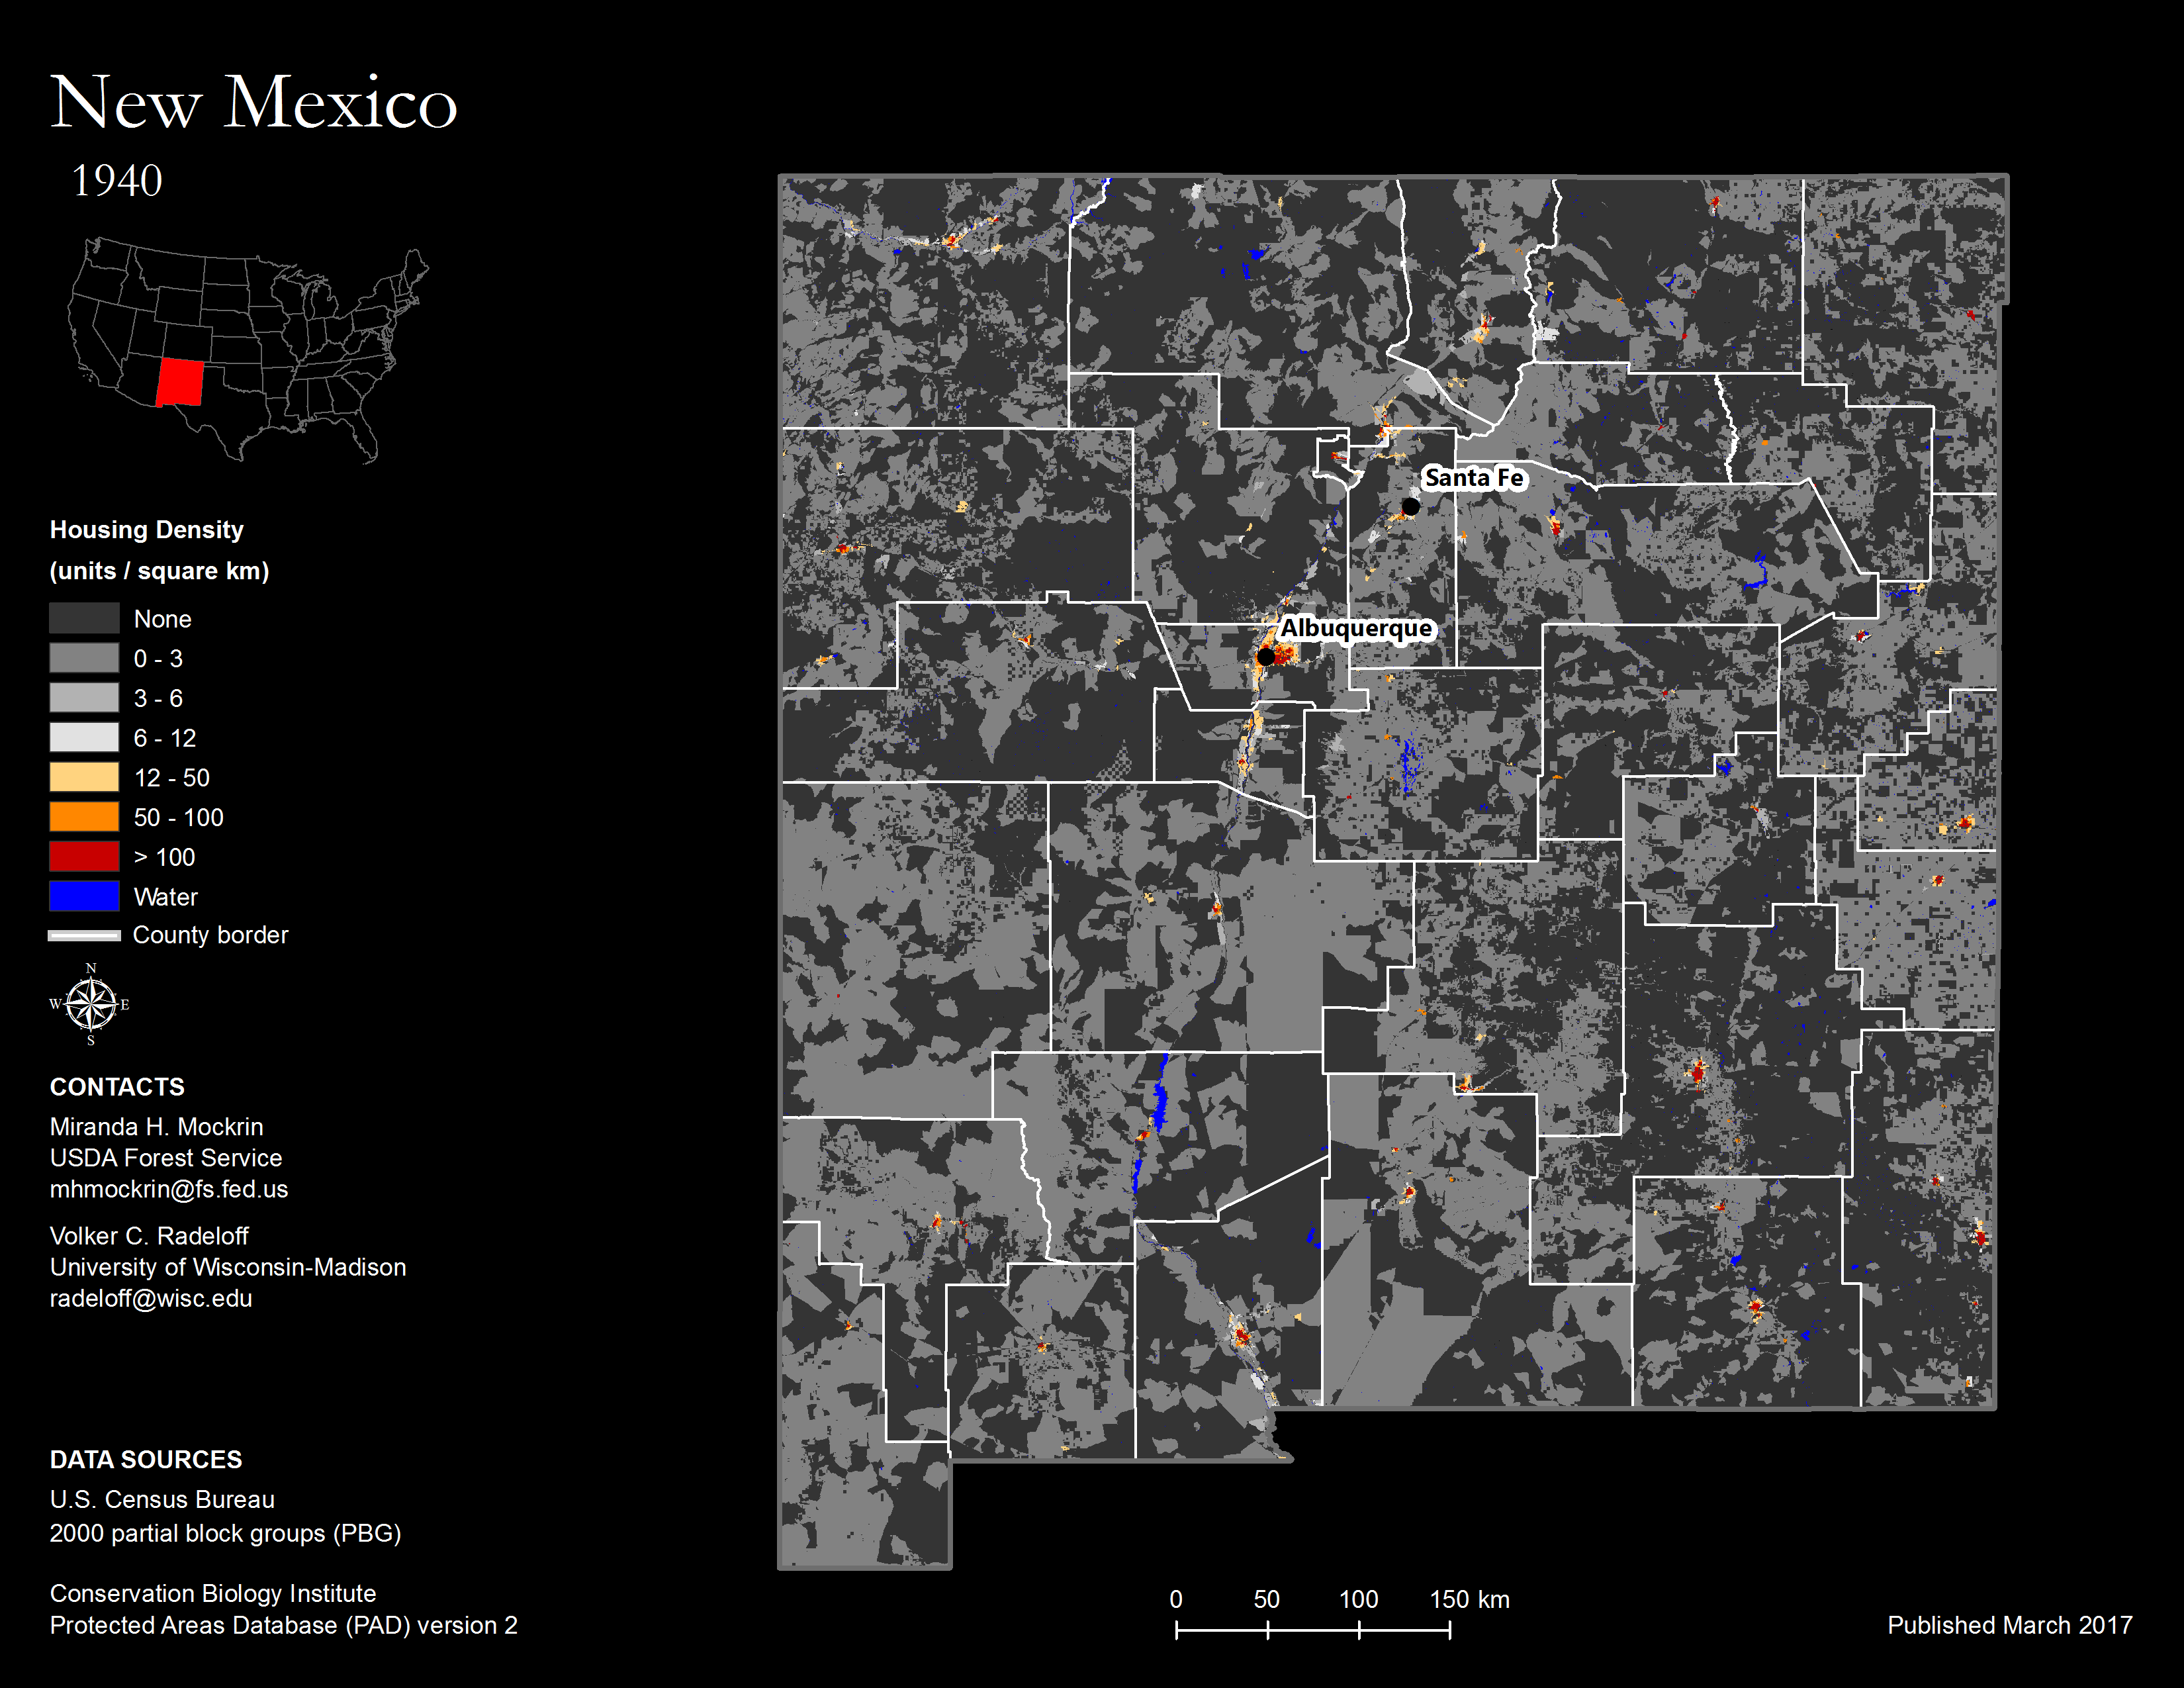The image size is (2184, 1688).
Task: Click the name 'Volker C. Radeloff'
Action: 150,1236
